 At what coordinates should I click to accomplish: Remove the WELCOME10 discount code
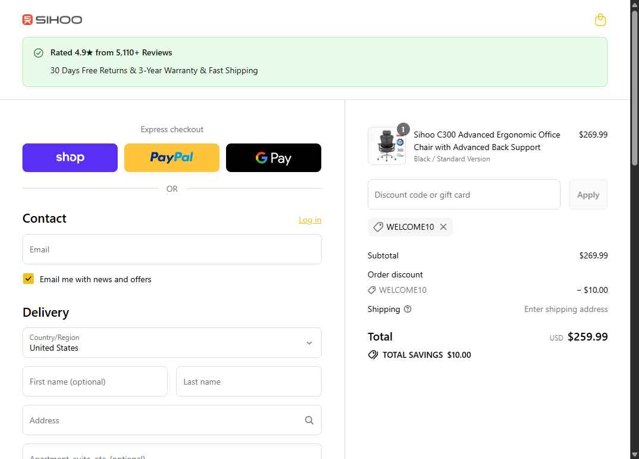[x=443, y=227]
